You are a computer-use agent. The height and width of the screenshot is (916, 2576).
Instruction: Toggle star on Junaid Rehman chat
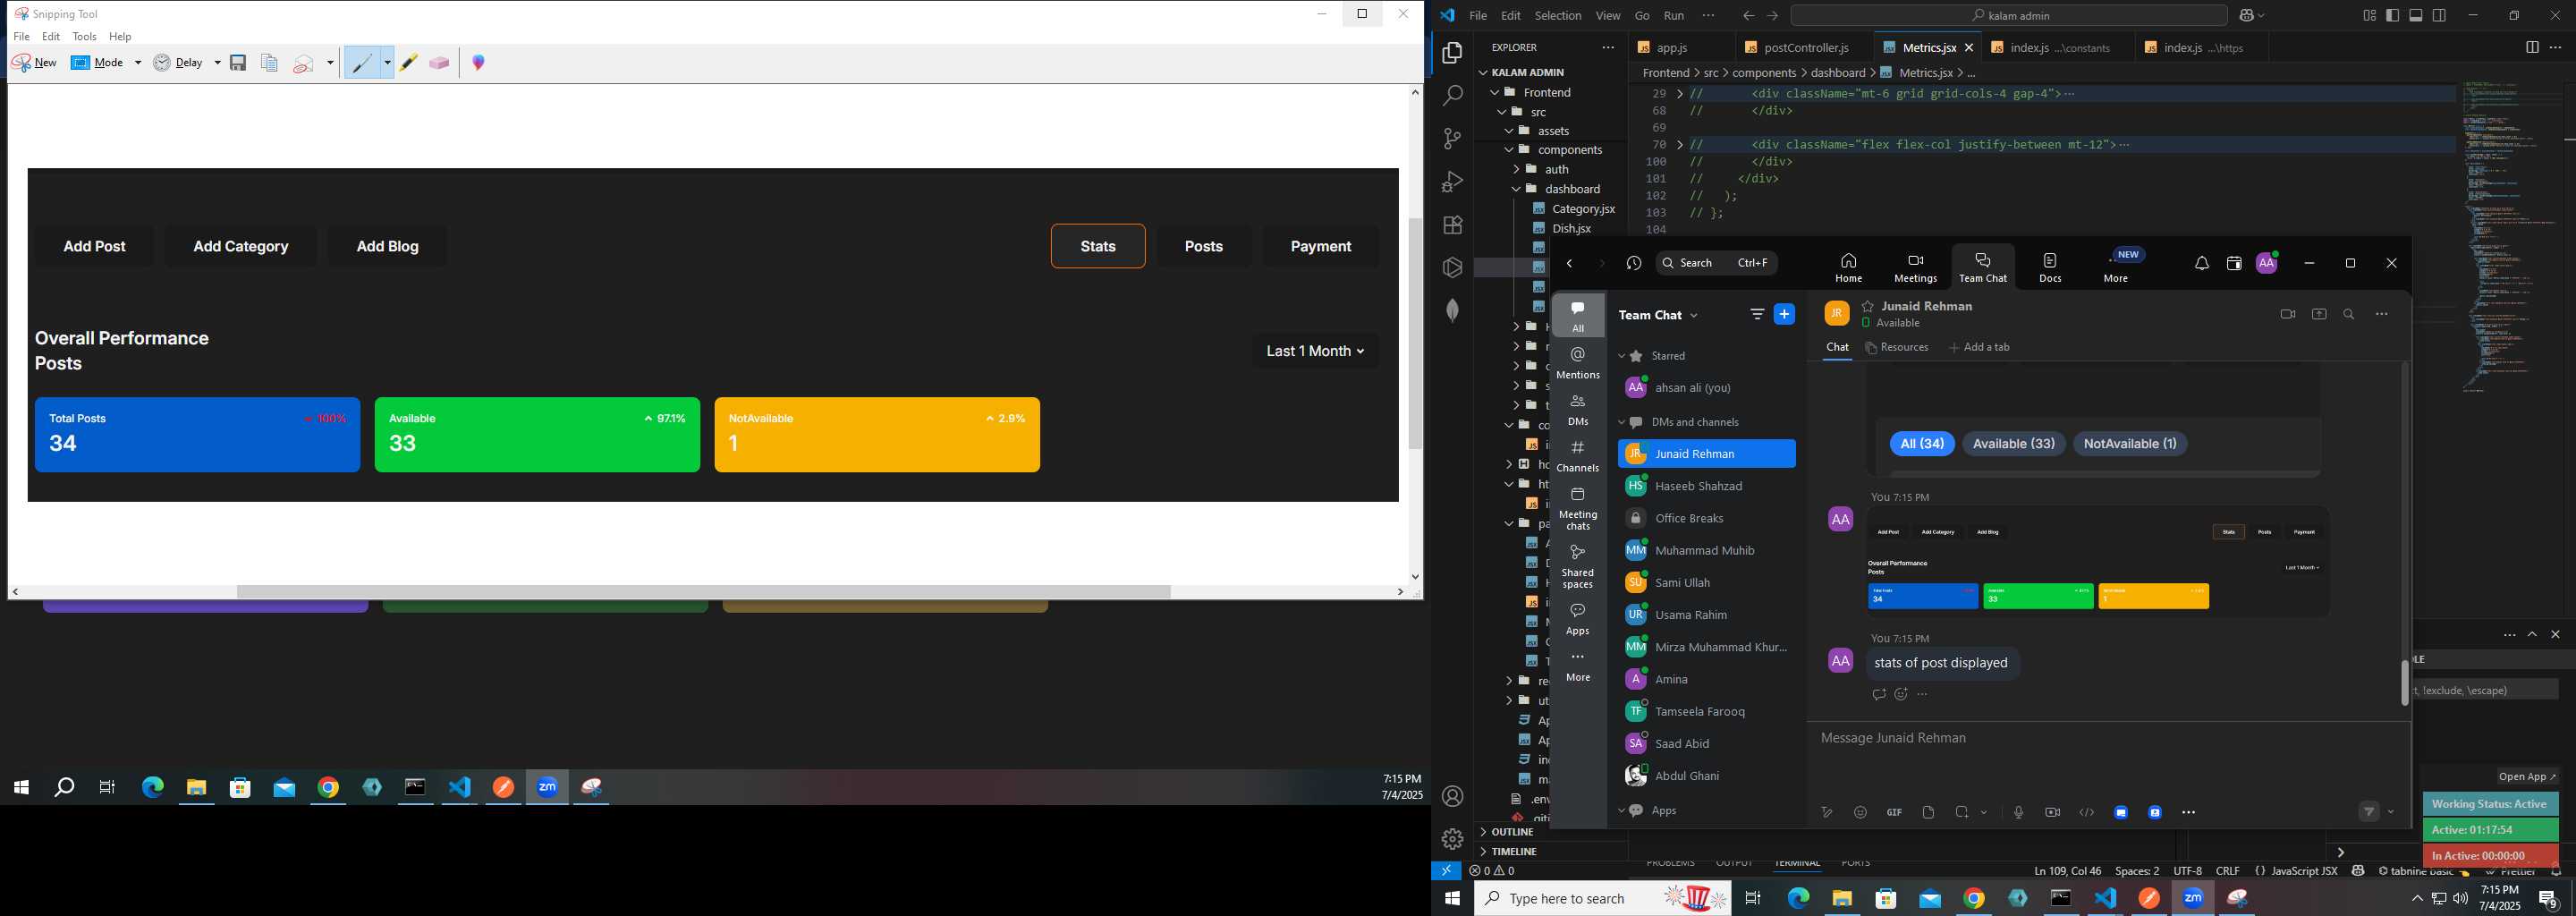coord(1868,306)
